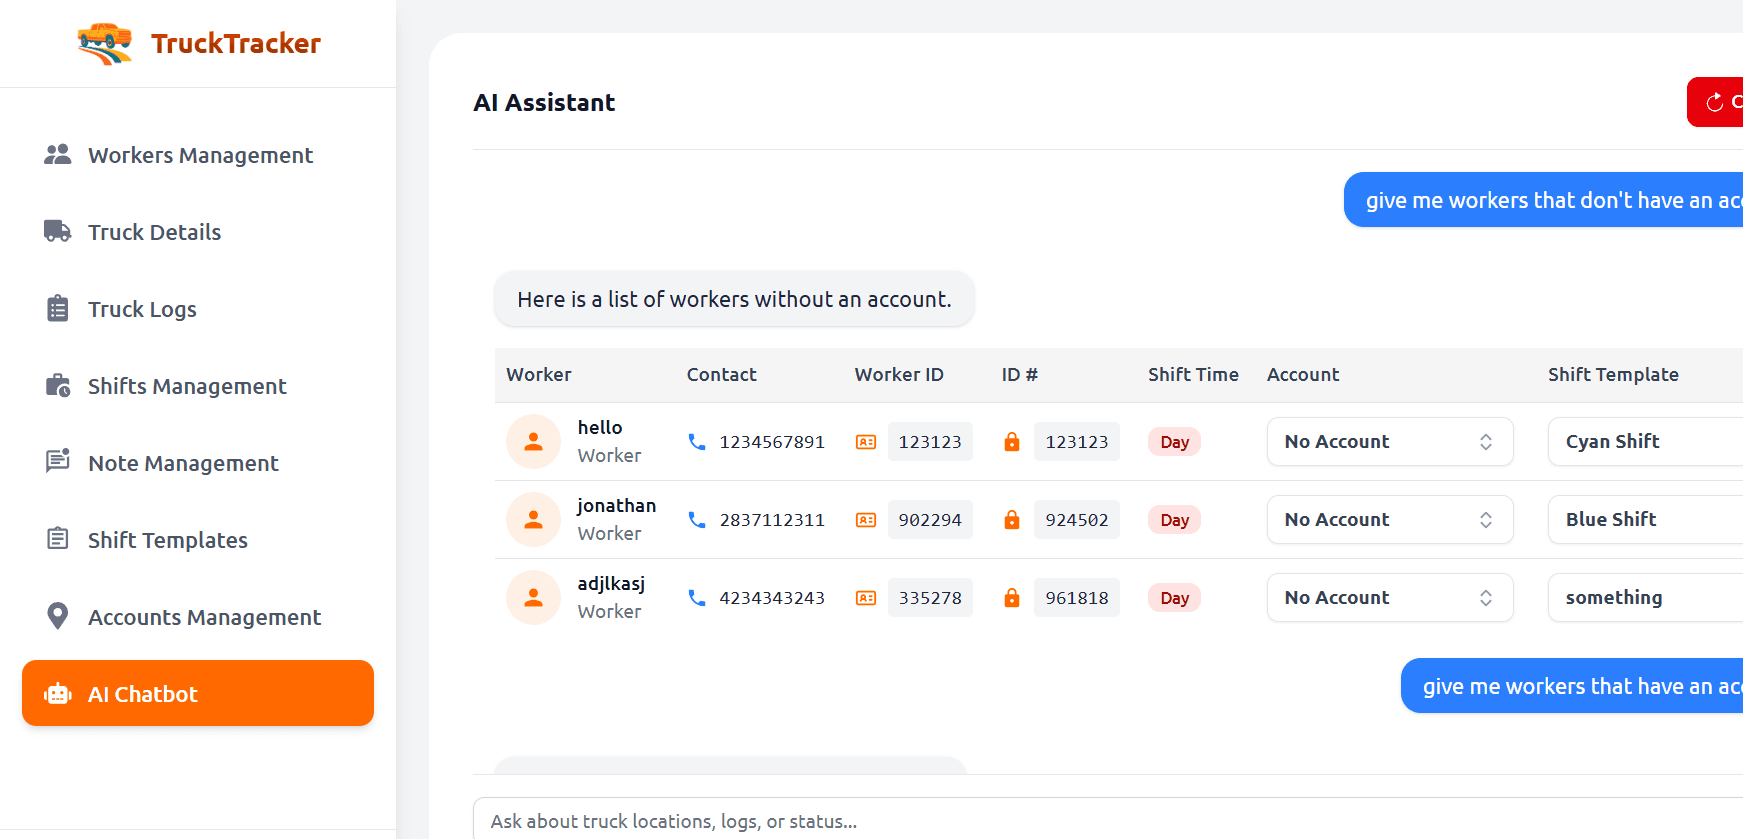Click the Truck Logs clipboard icon
1743x839 pixels.
57,308
